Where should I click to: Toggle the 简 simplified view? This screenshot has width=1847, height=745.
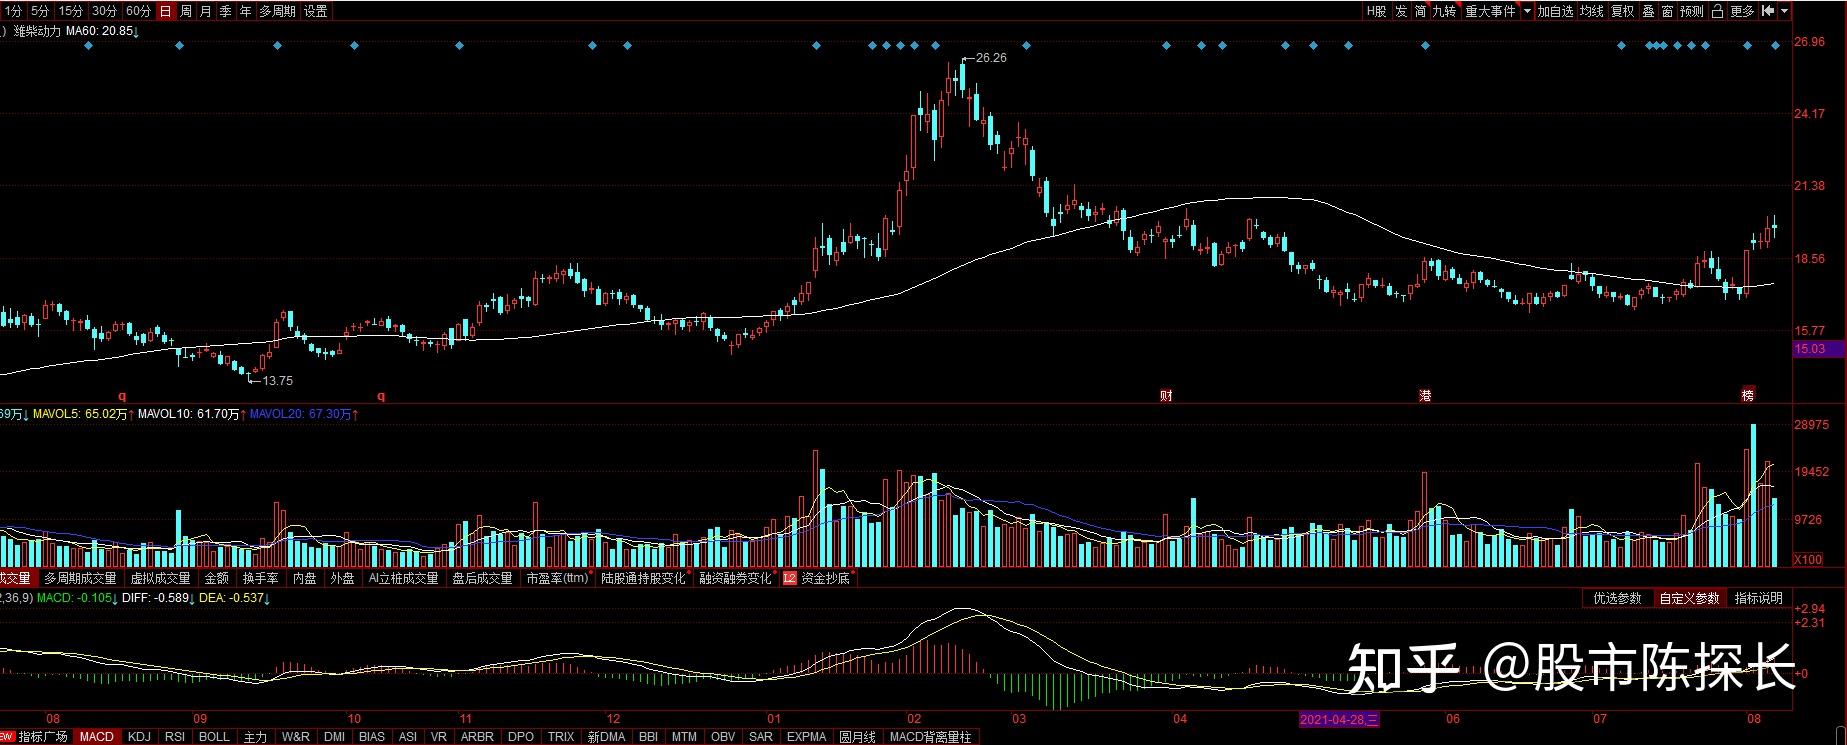coord(1420,11)
